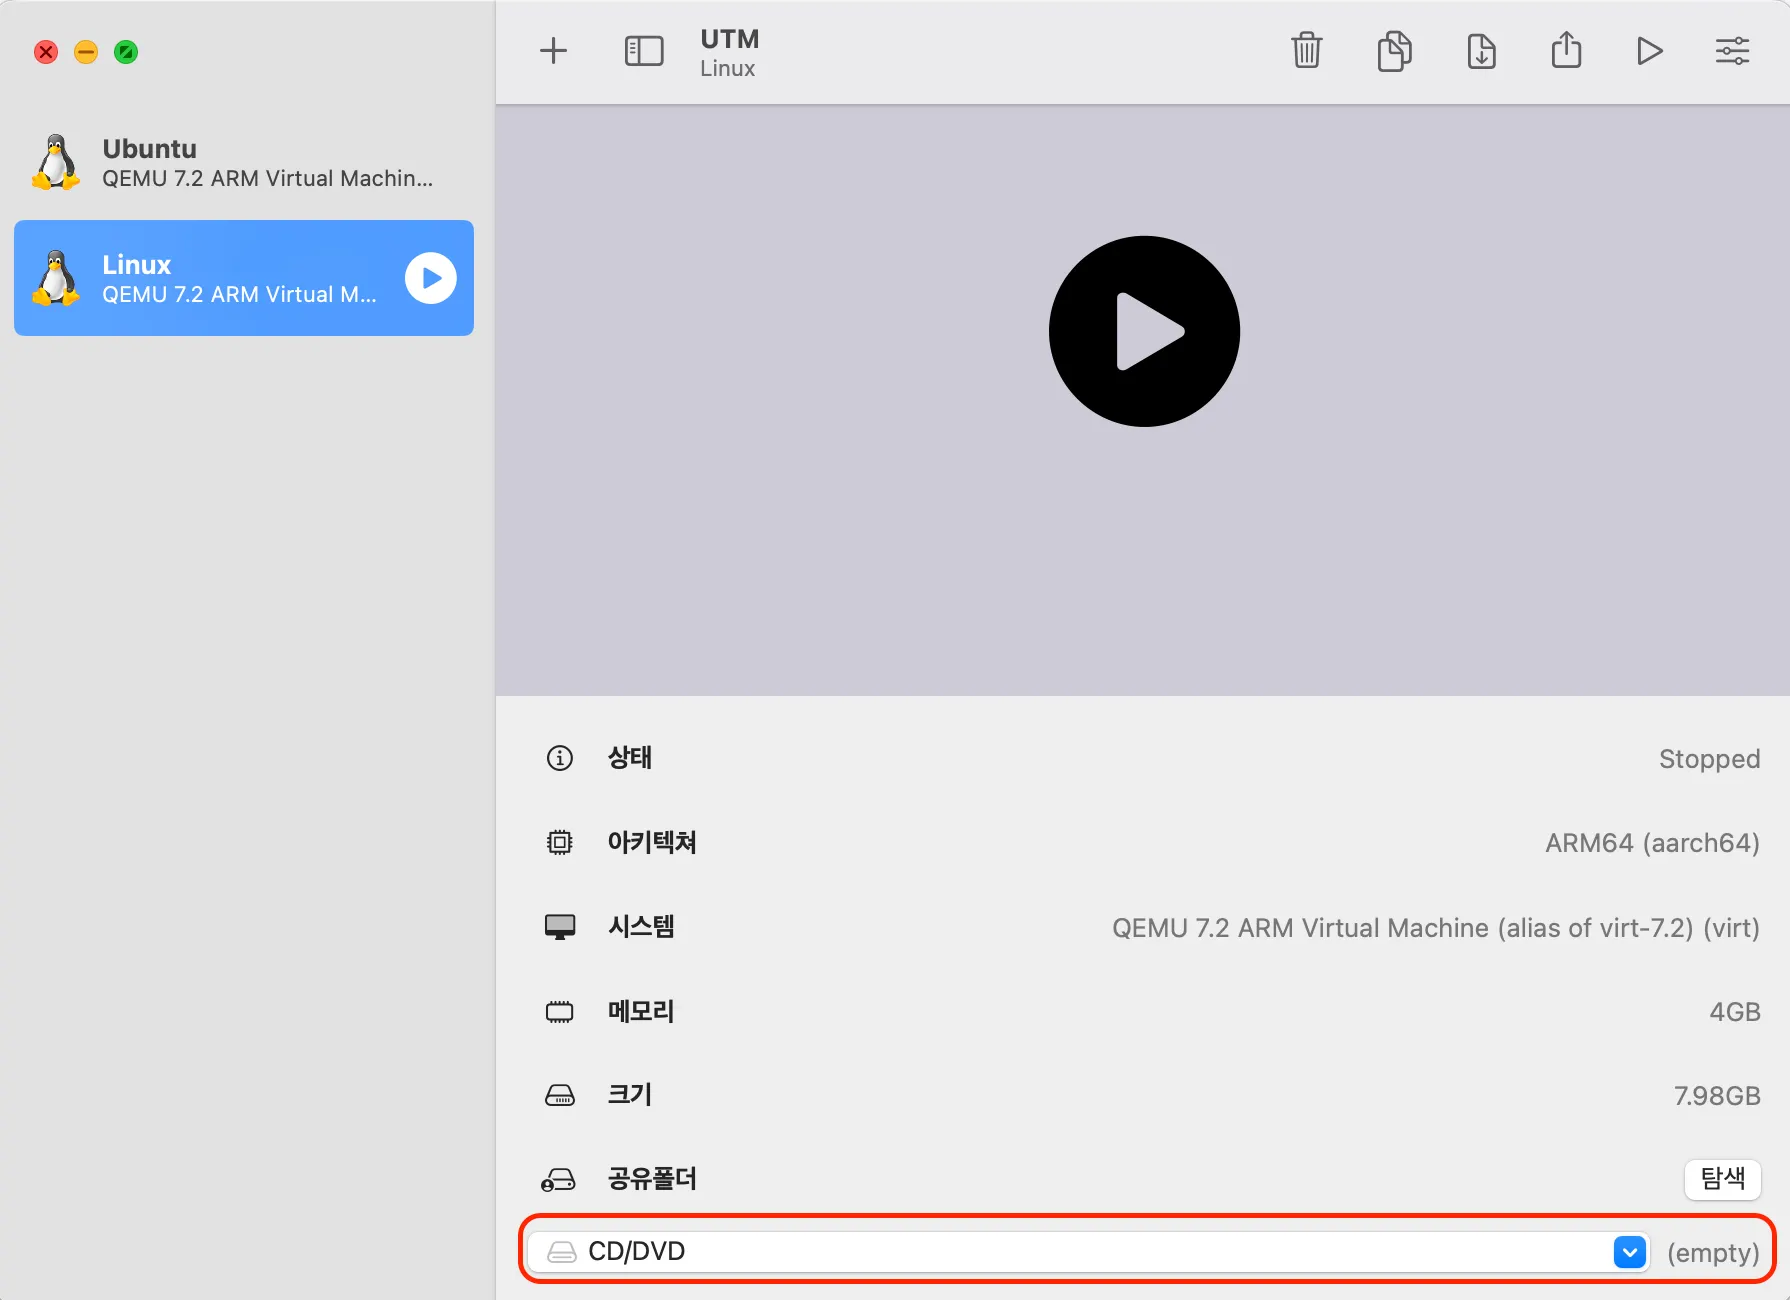
Task: Click the 아키텍쳐 chip icon
Action: coord(560,842)
